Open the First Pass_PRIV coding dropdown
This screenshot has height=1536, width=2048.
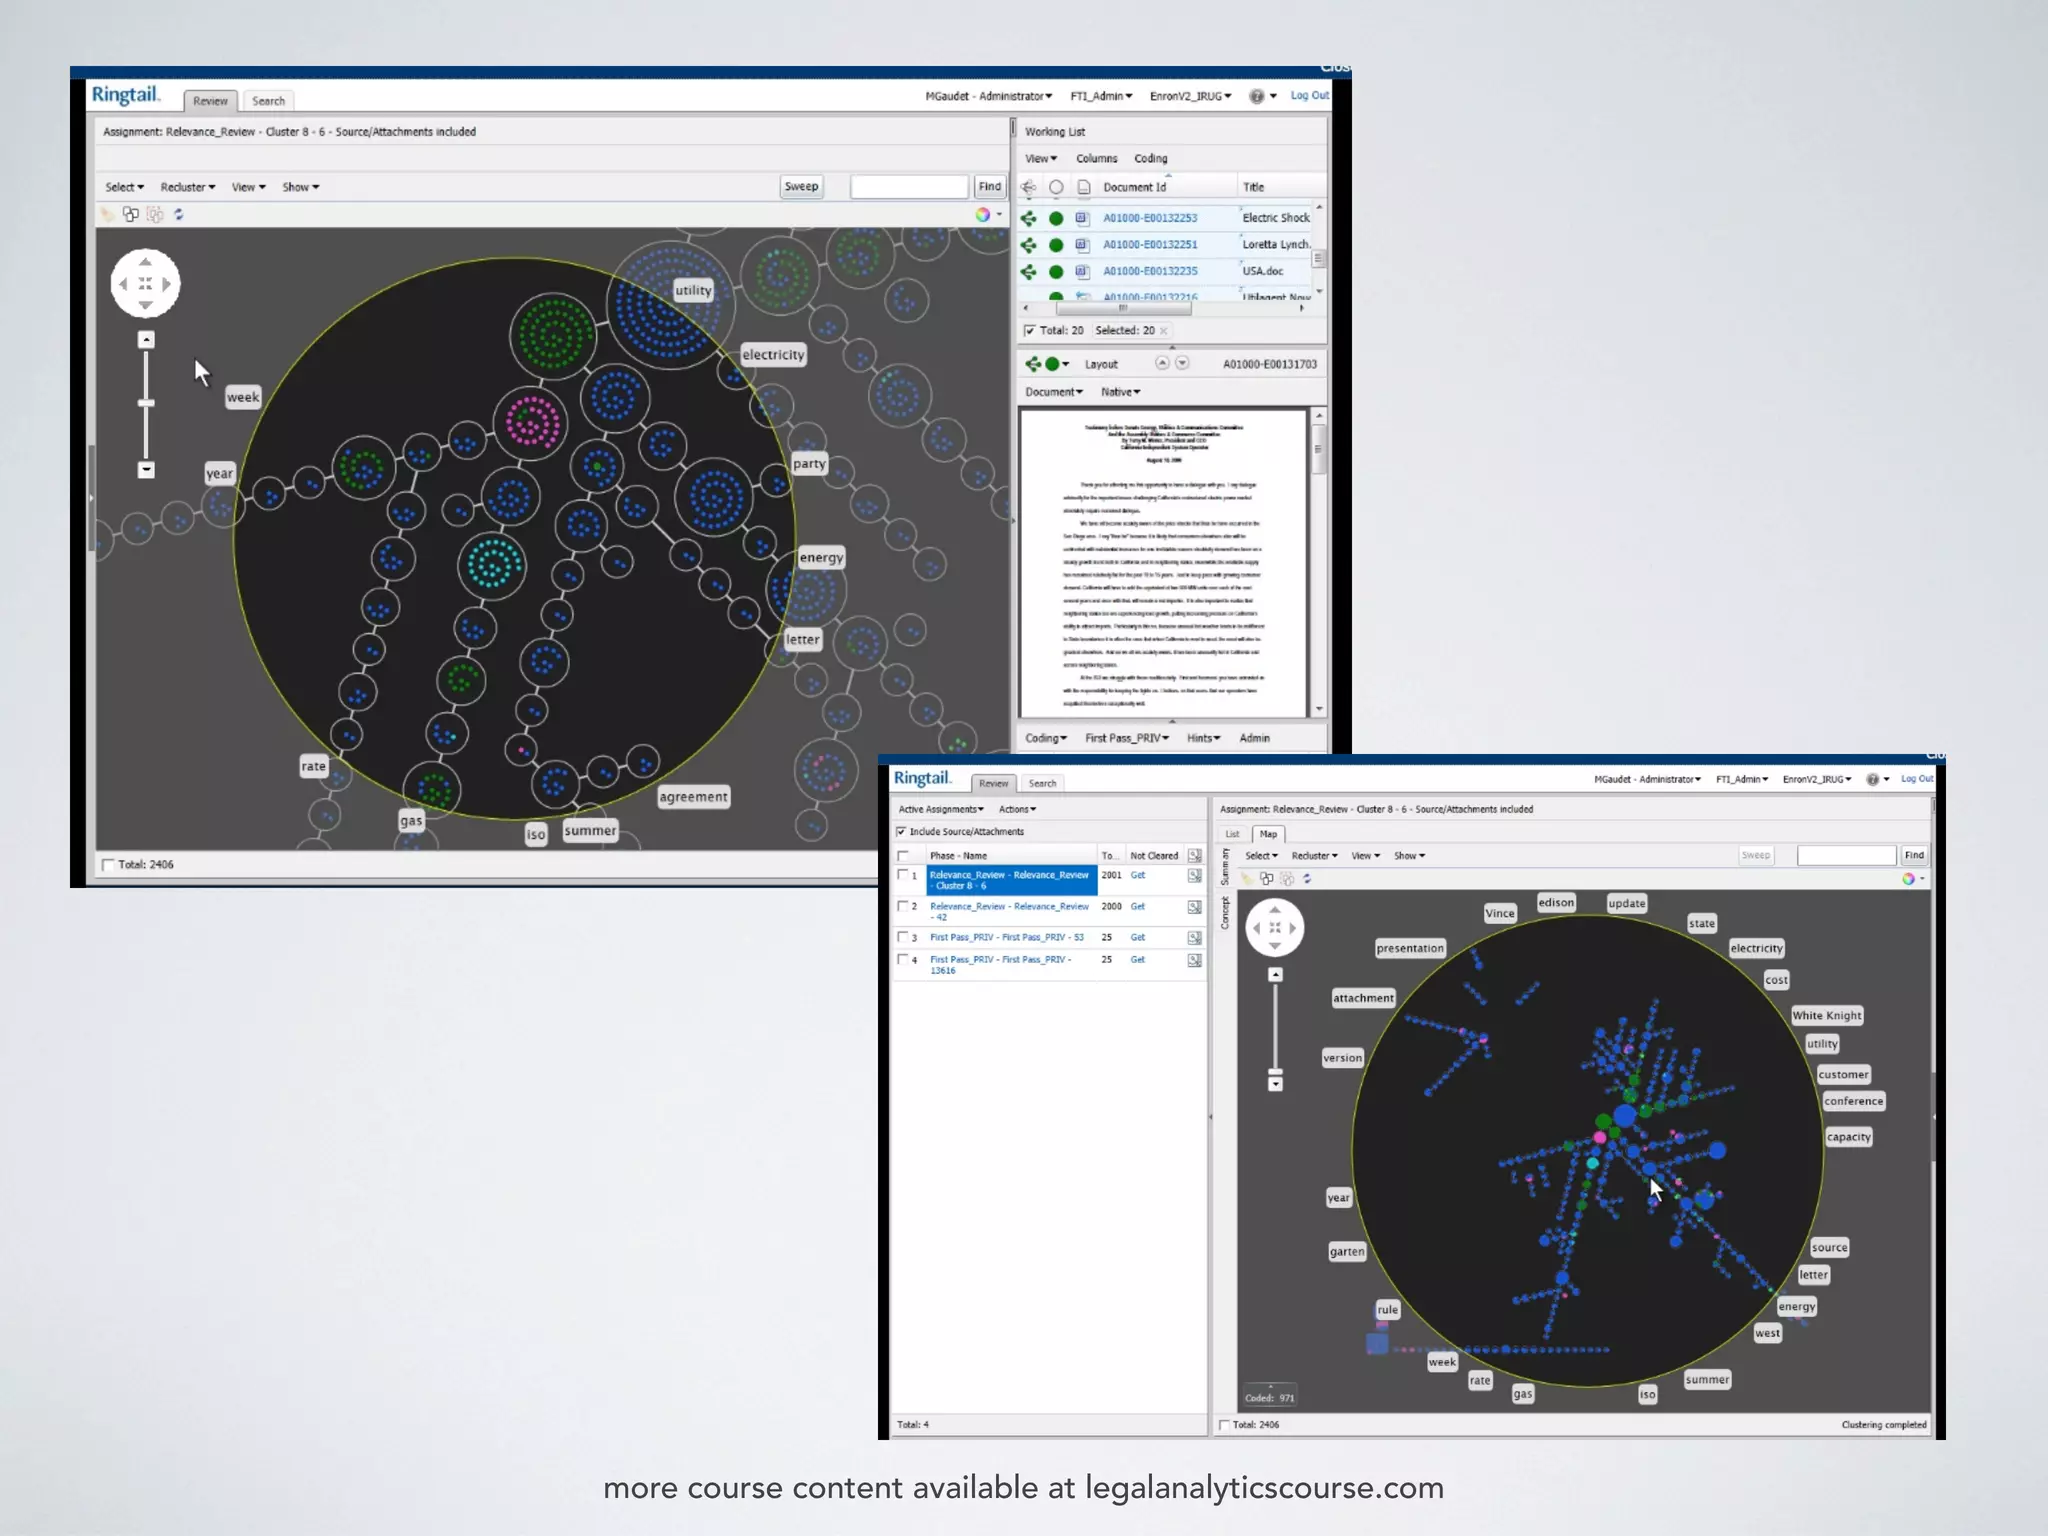(x=1126, y=738)
